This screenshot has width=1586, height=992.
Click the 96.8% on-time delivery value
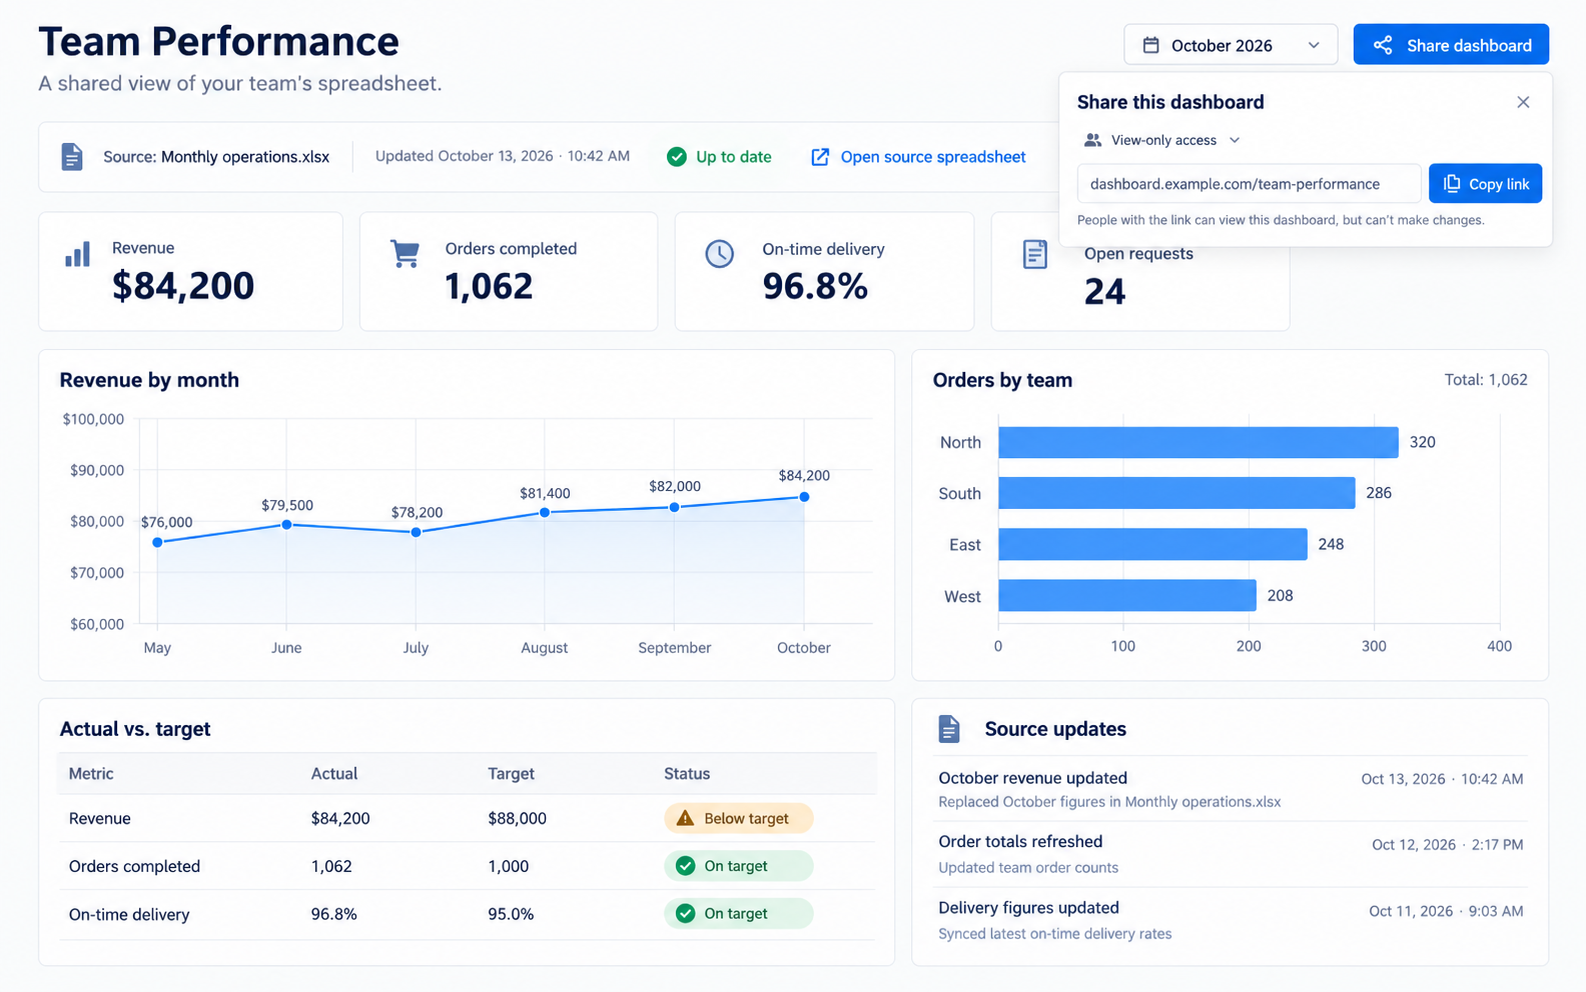(815, 287)
